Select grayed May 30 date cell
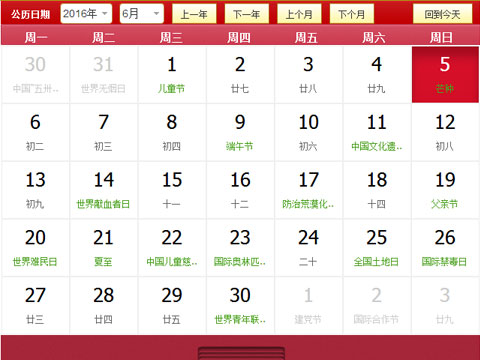This screenshot has width=480, height=360. coord(35,75)
